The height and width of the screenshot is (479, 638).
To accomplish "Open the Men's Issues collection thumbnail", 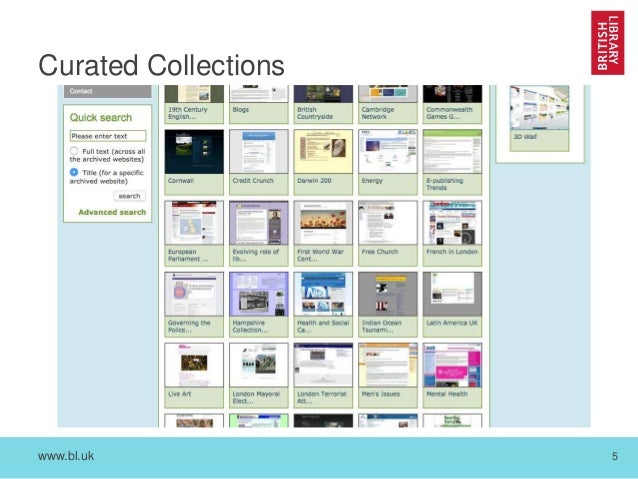I will pyautogui.click(x=388, y=365).
